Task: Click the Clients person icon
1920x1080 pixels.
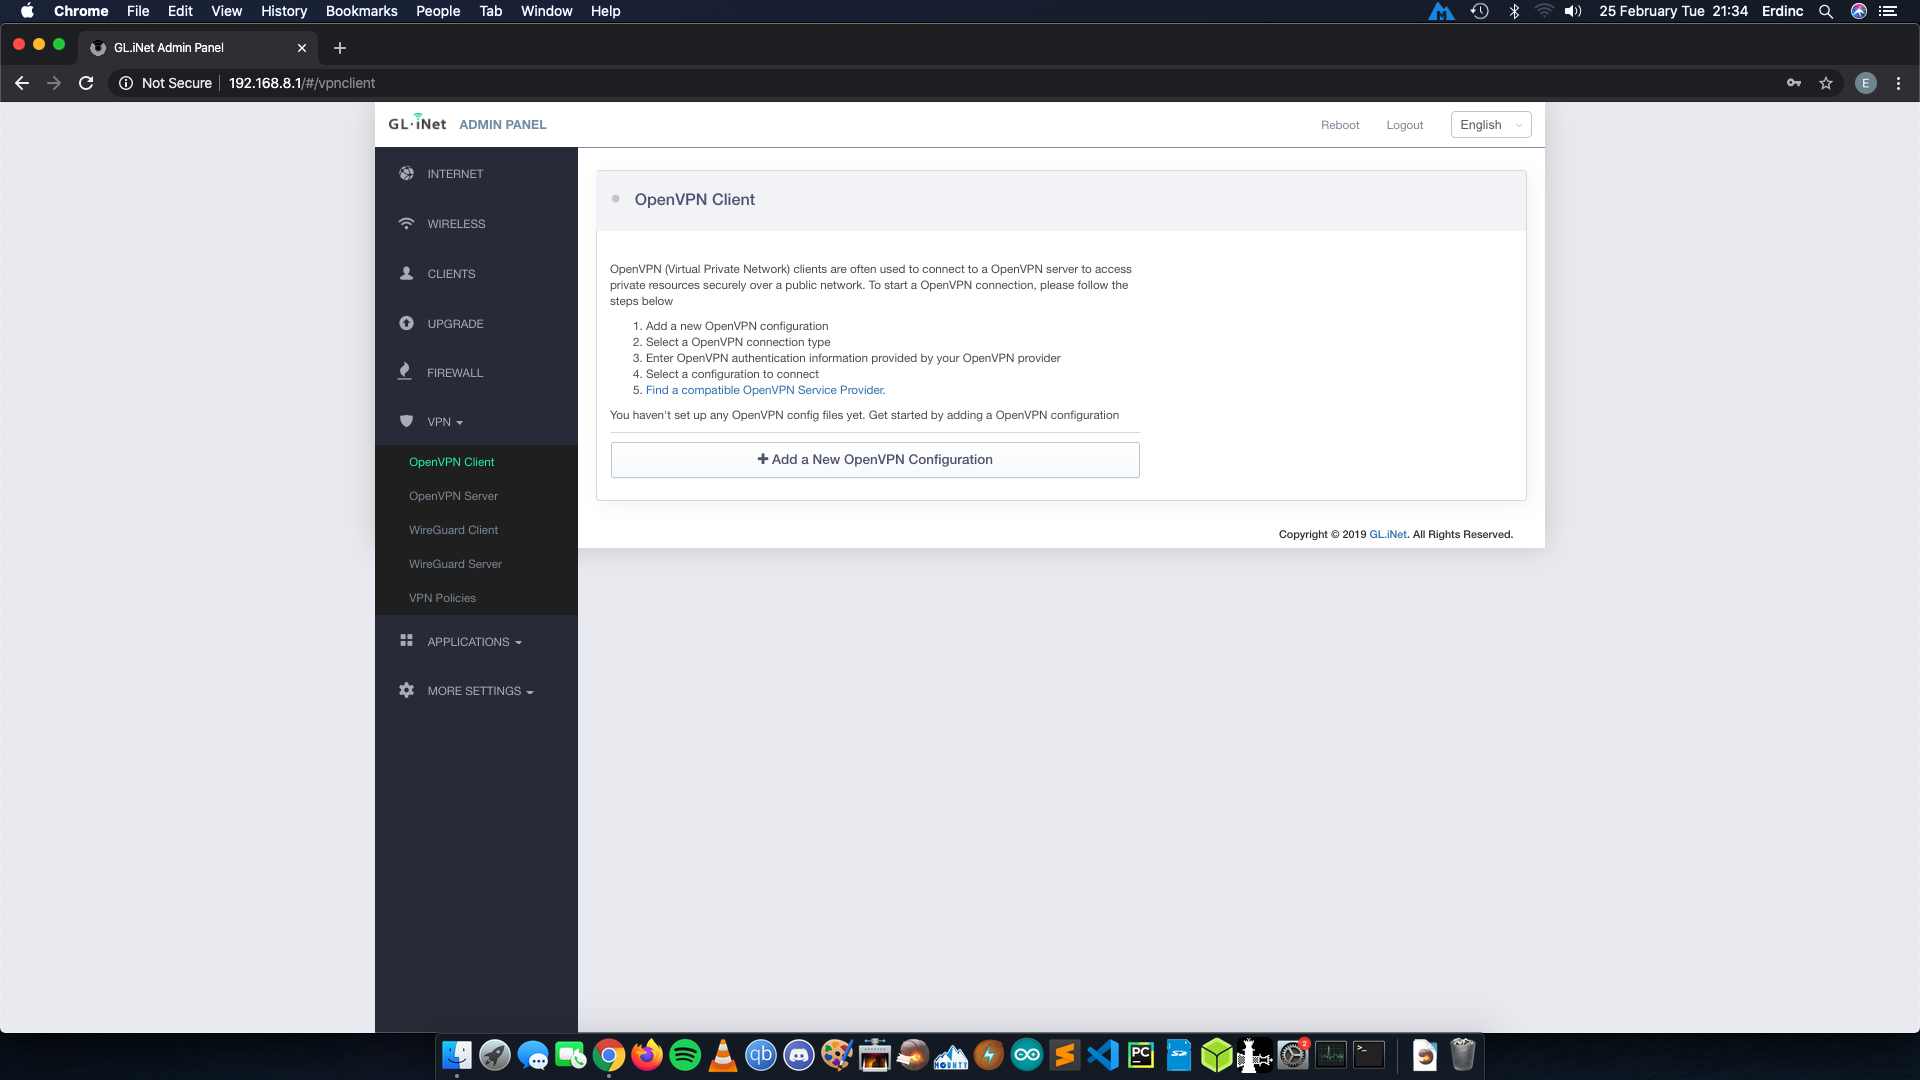Action: [x=406, y=273]
